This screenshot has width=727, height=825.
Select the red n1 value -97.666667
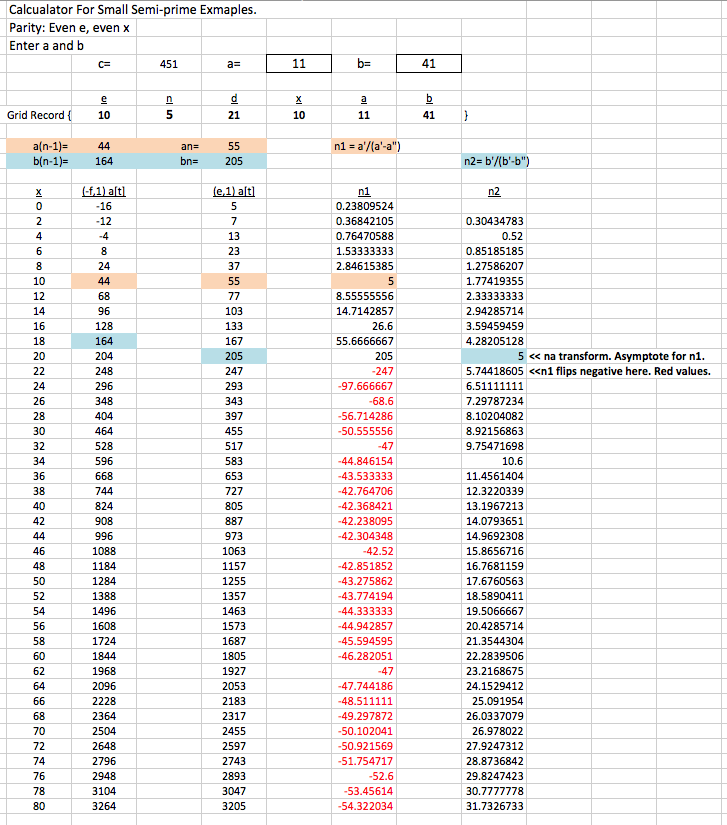pyautogui.click(x=364, y=386)
